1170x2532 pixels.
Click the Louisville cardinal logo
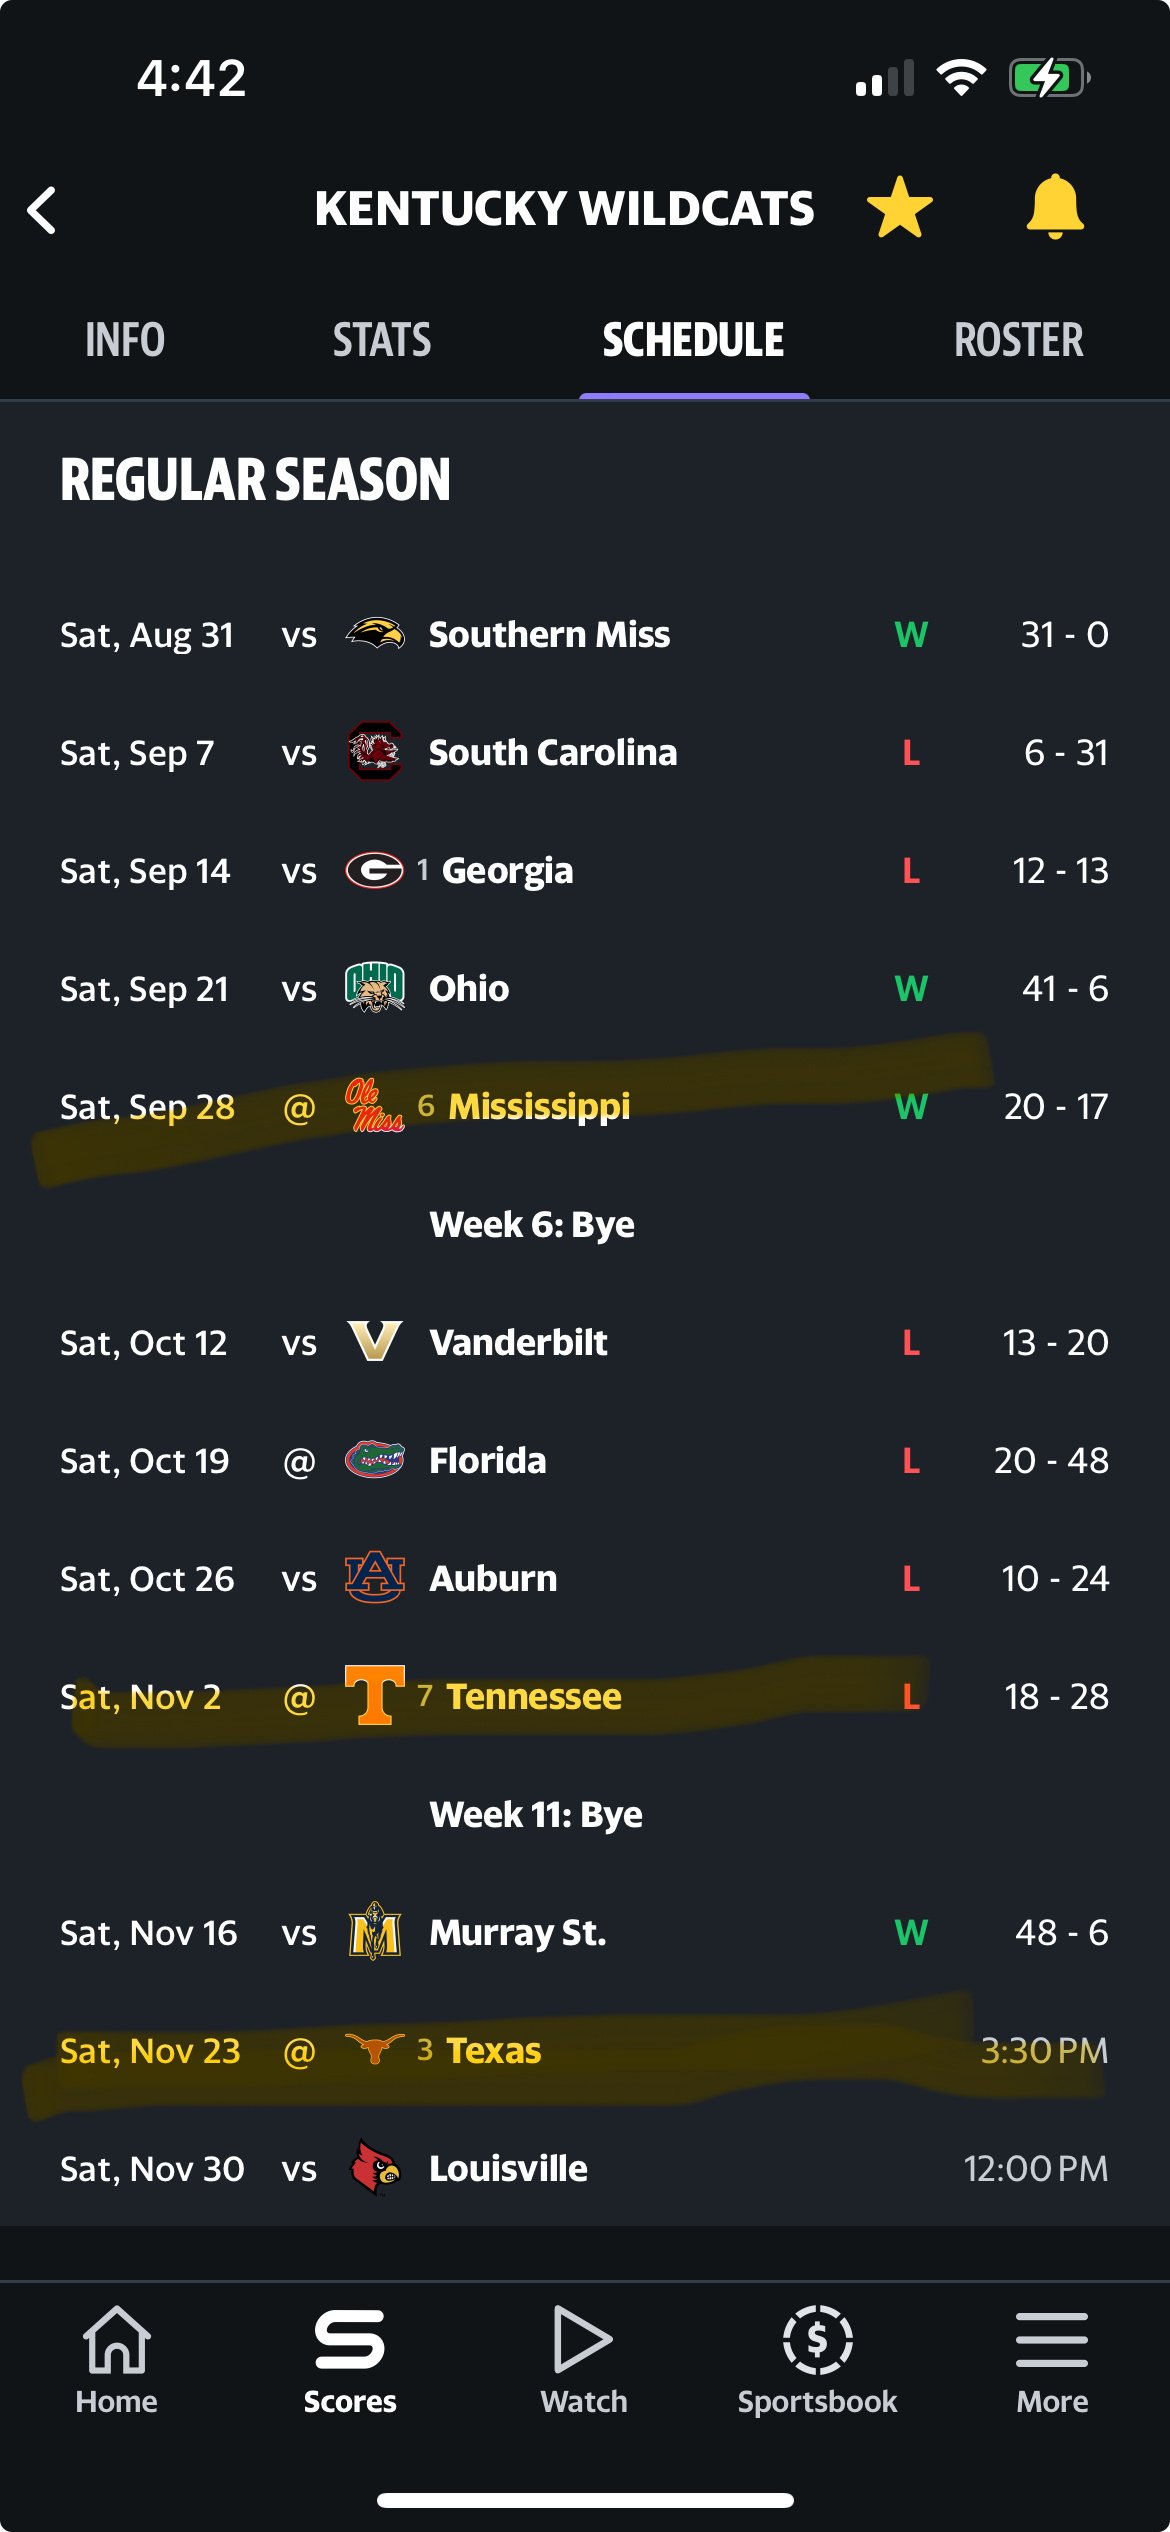tap(375, 2167)
